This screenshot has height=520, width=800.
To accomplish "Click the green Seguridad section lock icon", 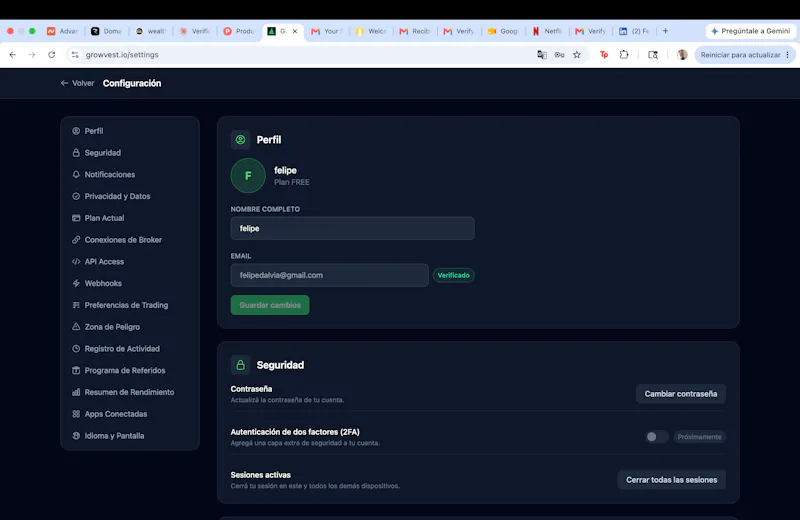I will click(240, 365).
